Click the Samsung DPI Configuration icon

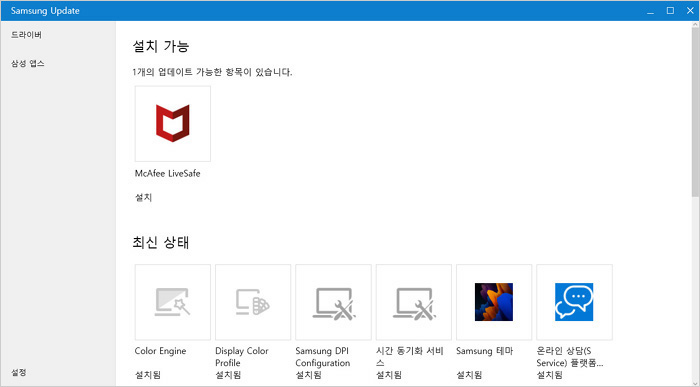pos(333,304)
